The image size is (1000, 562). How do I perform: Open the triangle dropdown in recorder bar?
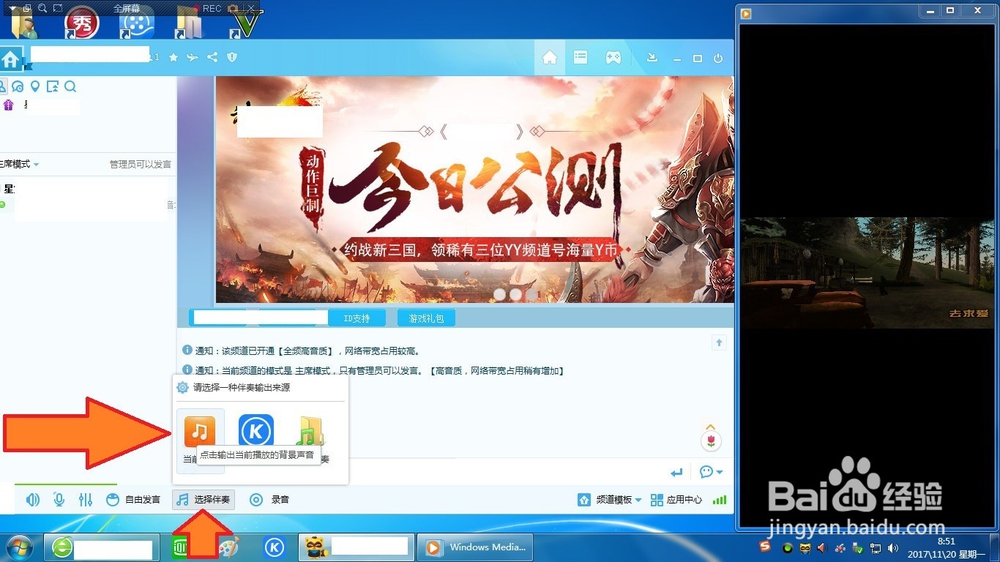pyautogui.click(x=12, y=8)
